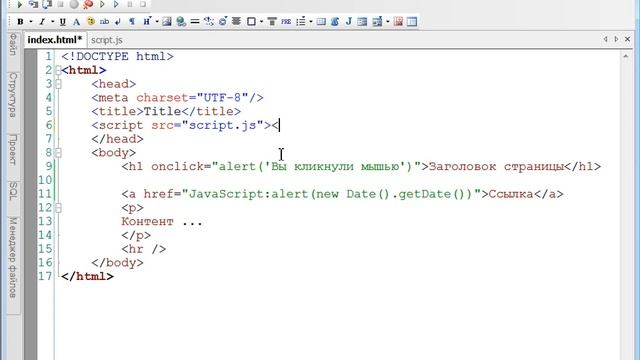Click the Font letter A icon

coord(76,22)
